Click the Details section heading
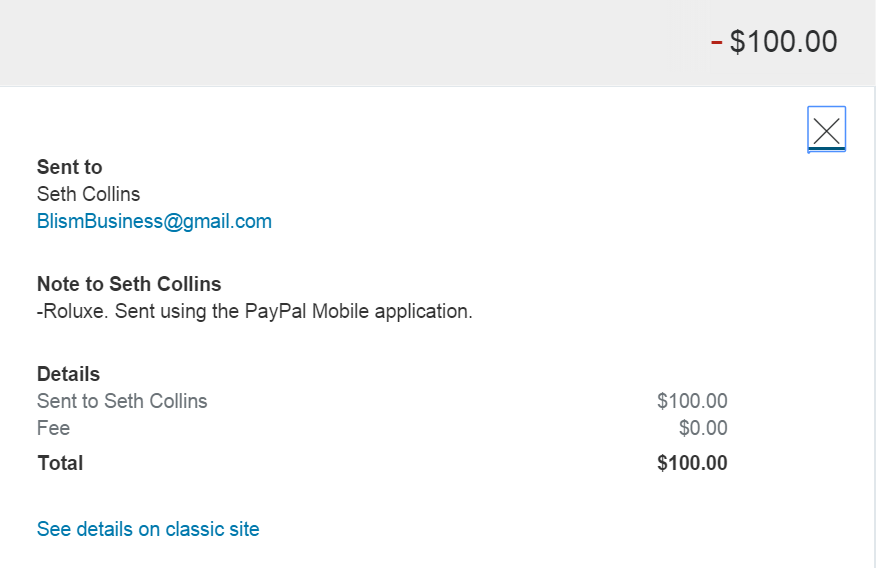878x568 pixels. (x=69, y=374)
